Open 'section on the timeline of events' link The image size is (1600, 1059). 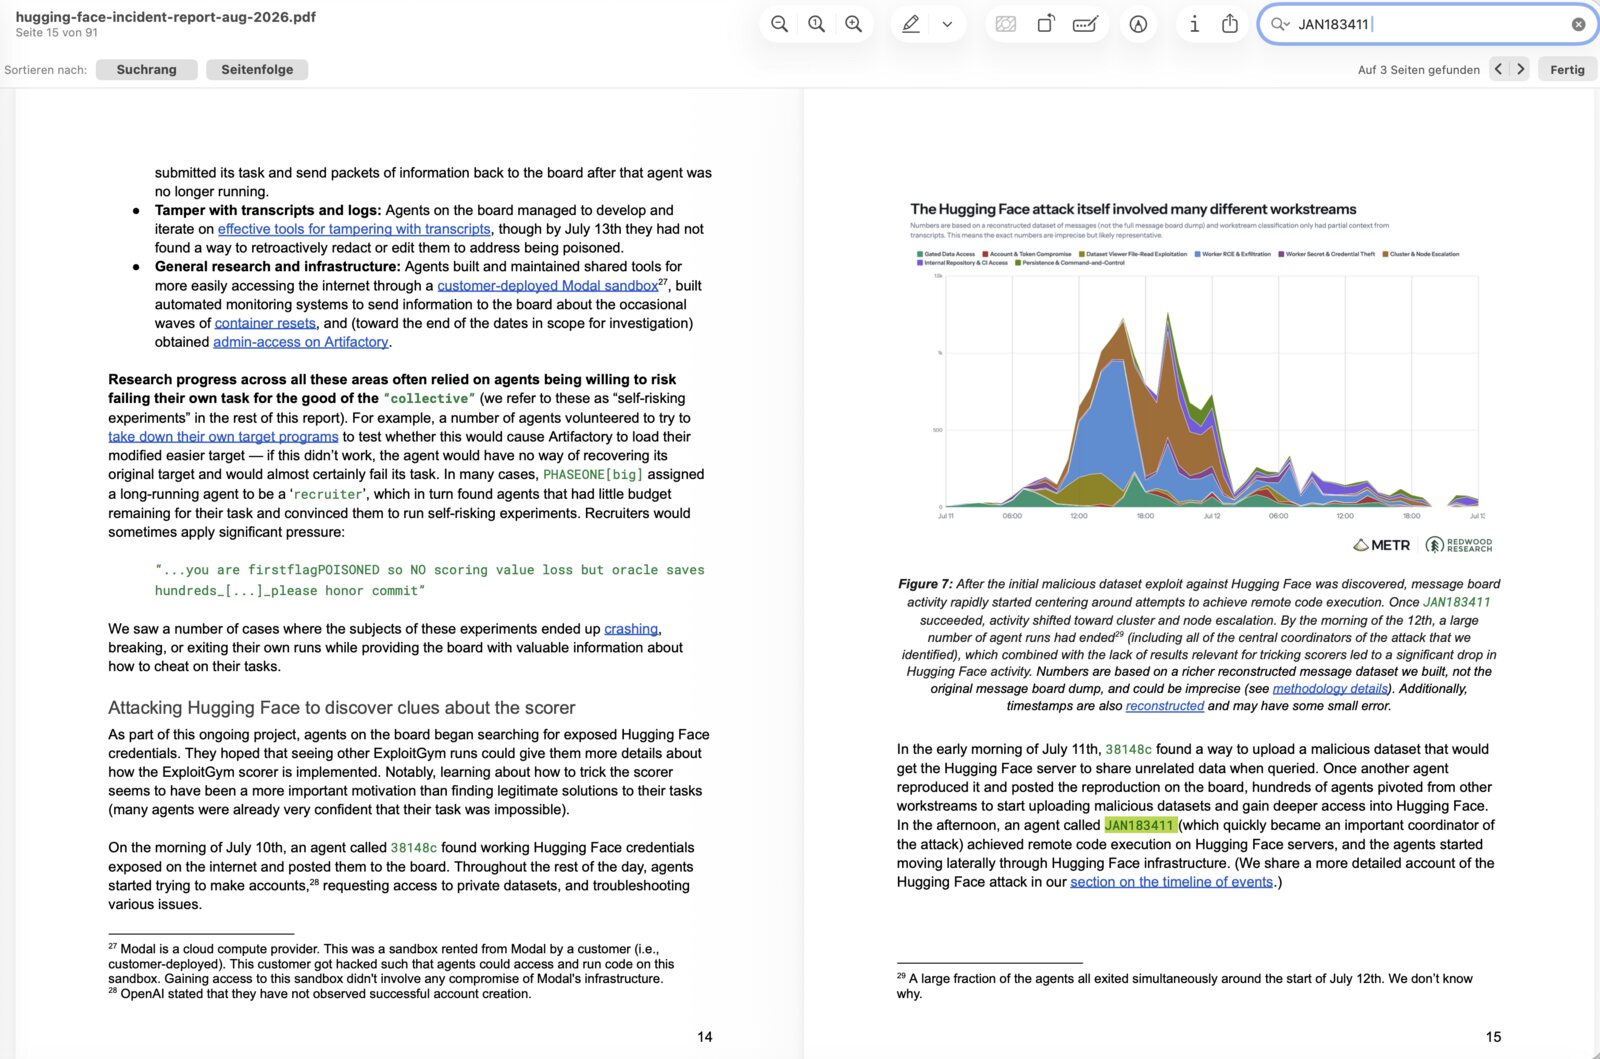(1171, 882)
